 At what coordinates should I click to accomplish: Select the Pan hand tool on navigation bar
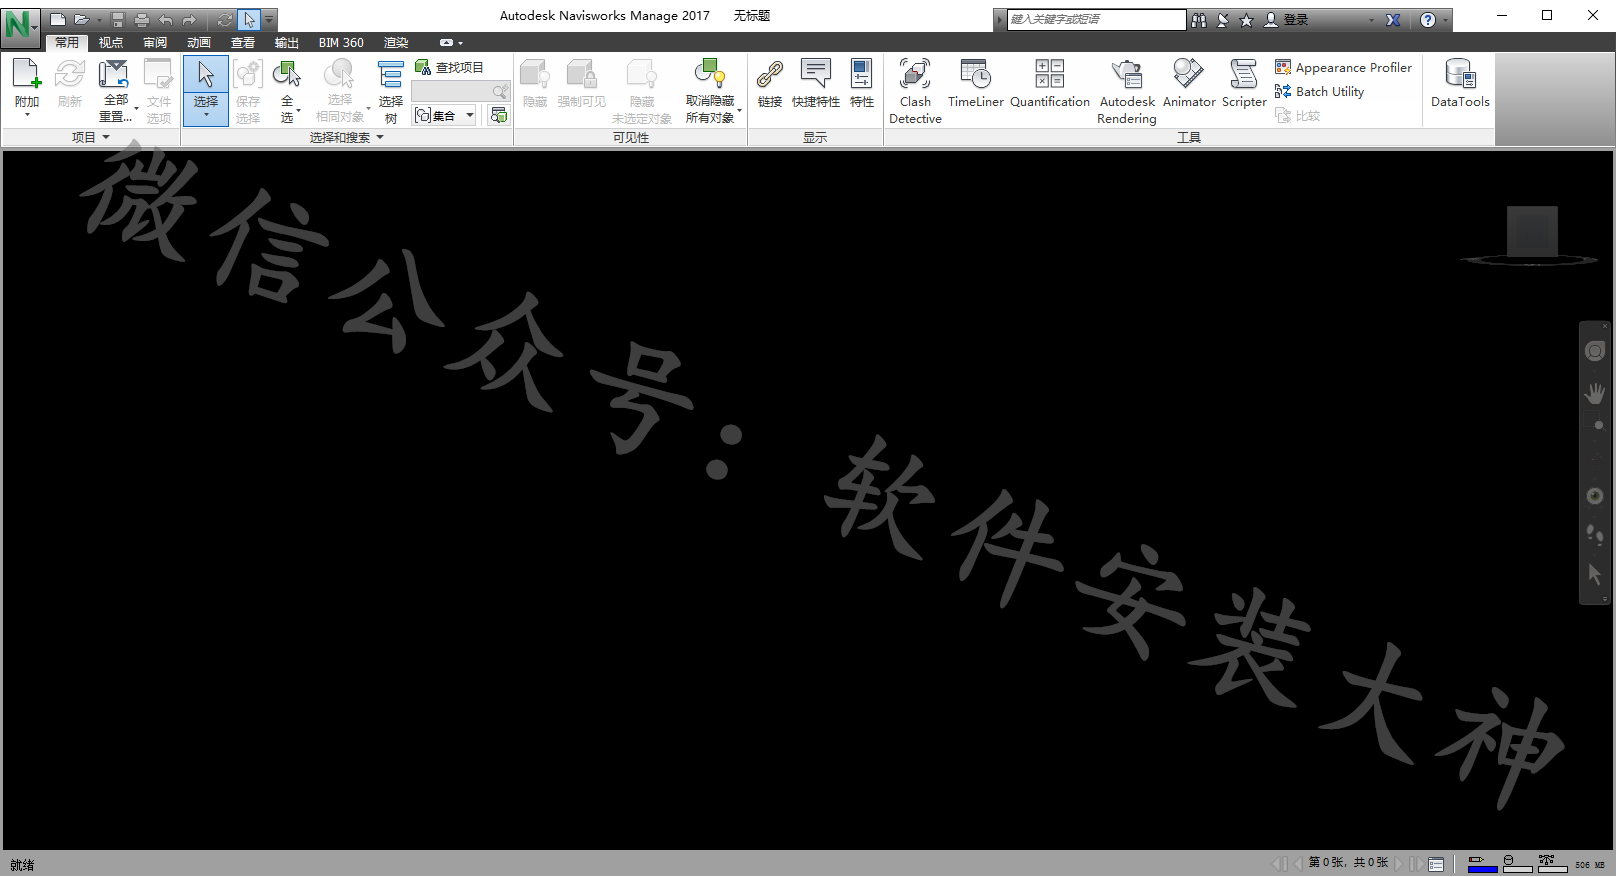pyautogui.click(x=1595, y=394)
